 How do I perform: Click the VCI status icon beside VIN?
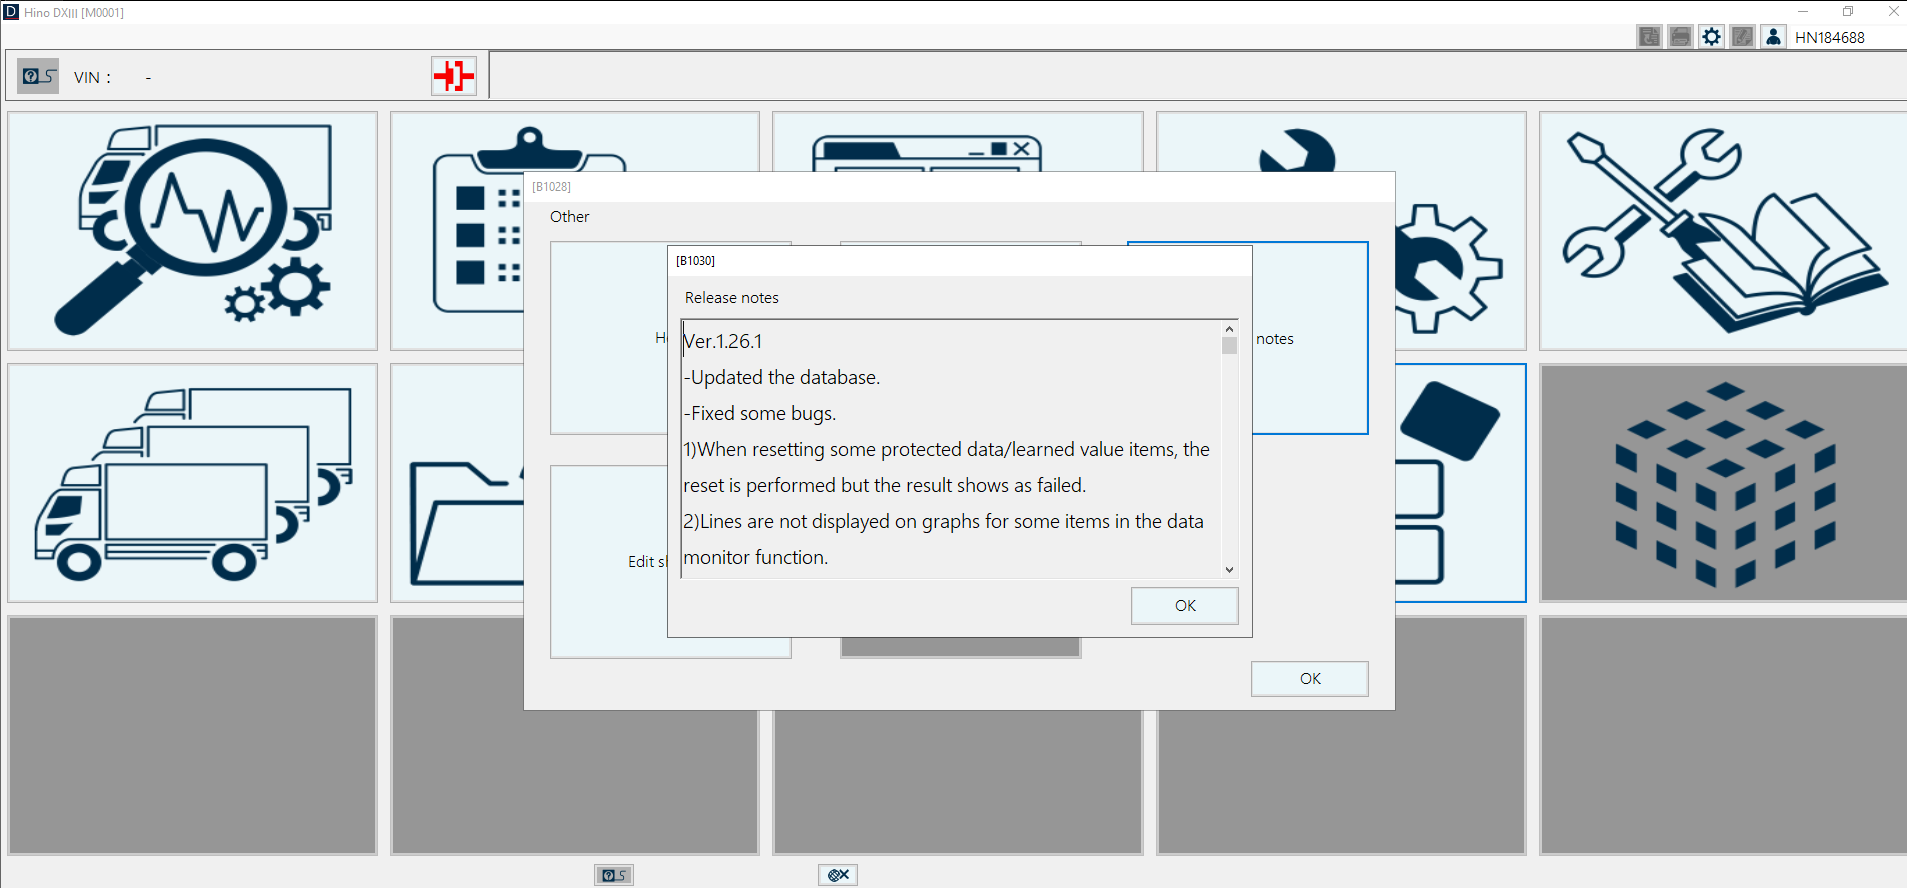point(38,76)
